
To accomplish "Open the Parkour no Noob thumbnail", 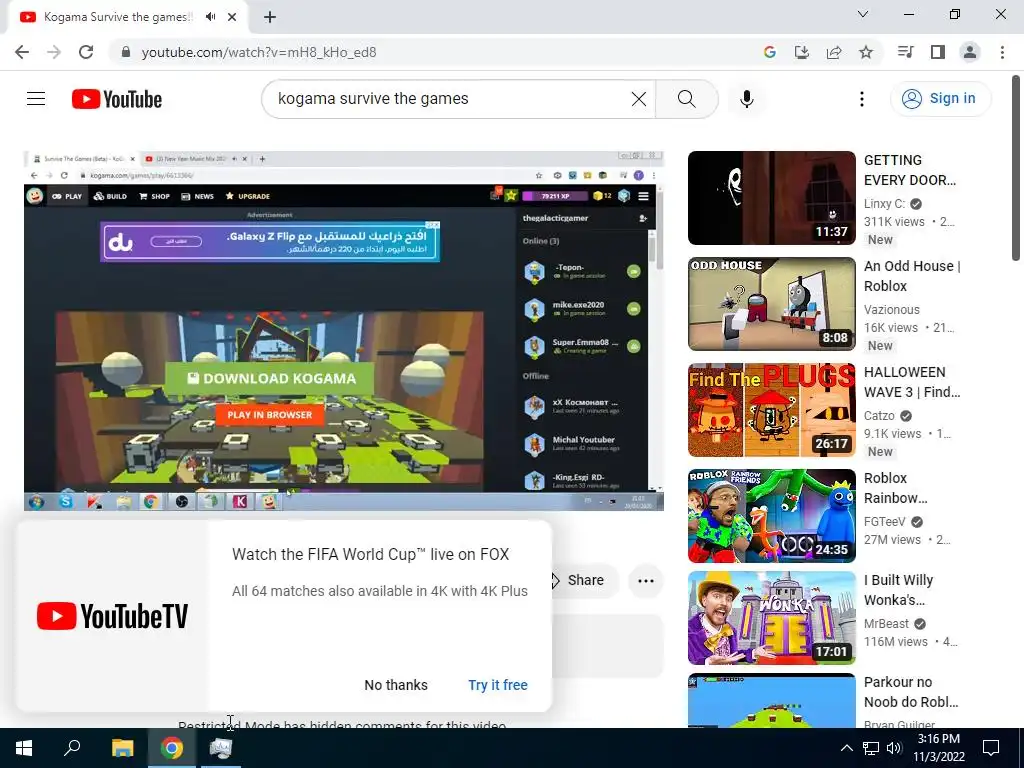I will (x=771, y=701).
